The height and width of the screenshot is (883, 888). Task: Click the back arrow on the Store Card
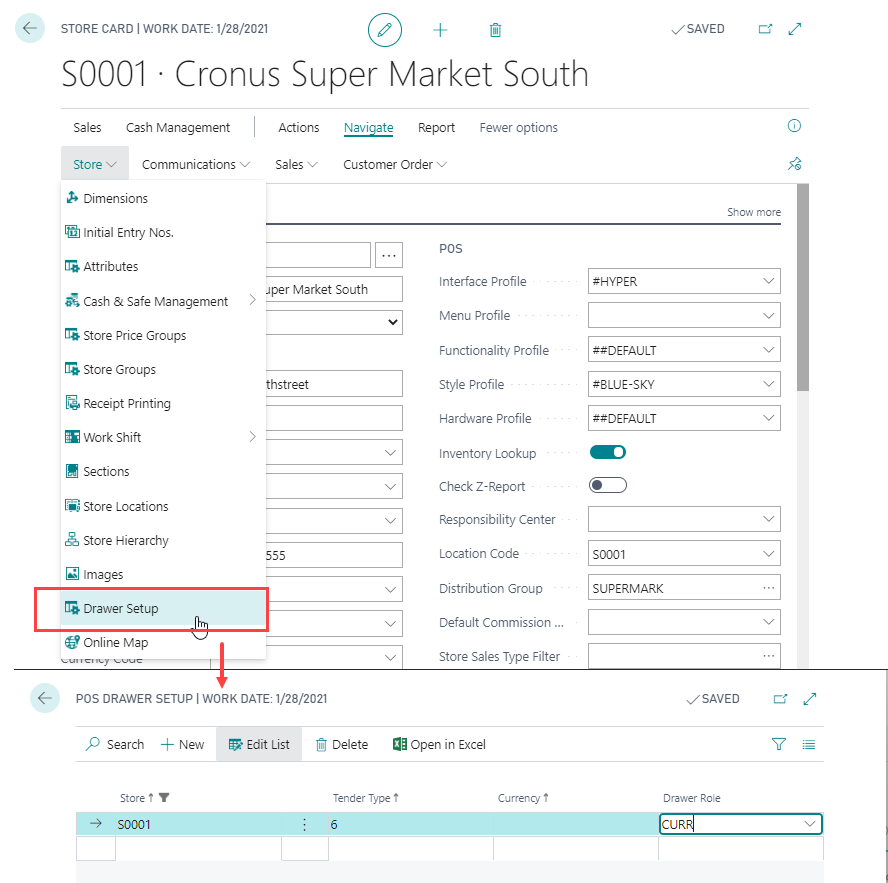[x=30, y=28]
